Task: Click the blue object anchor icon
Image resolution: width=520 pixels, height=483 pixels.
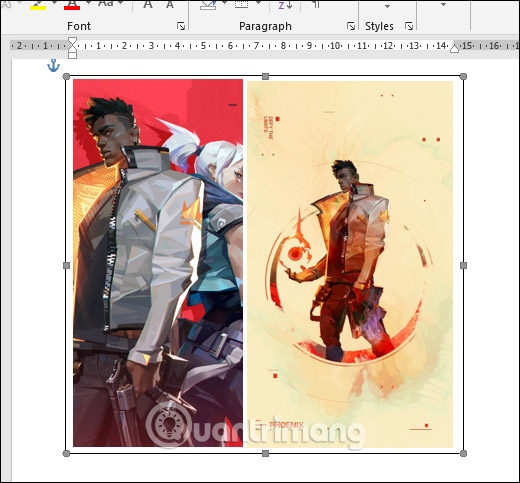Action: 53,65
